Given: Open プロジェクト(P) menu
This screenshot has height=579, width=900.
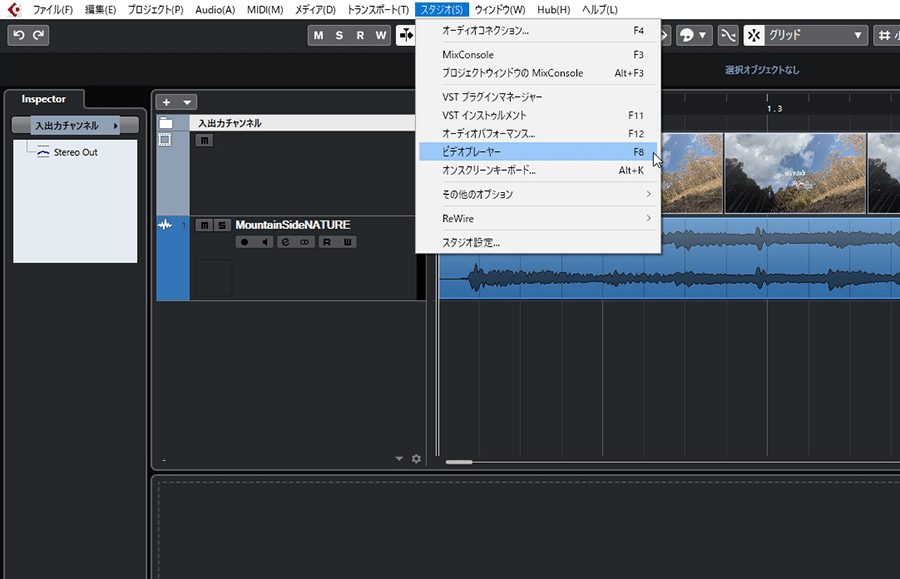Looking at the screenshot, I should tap(156, 10).
